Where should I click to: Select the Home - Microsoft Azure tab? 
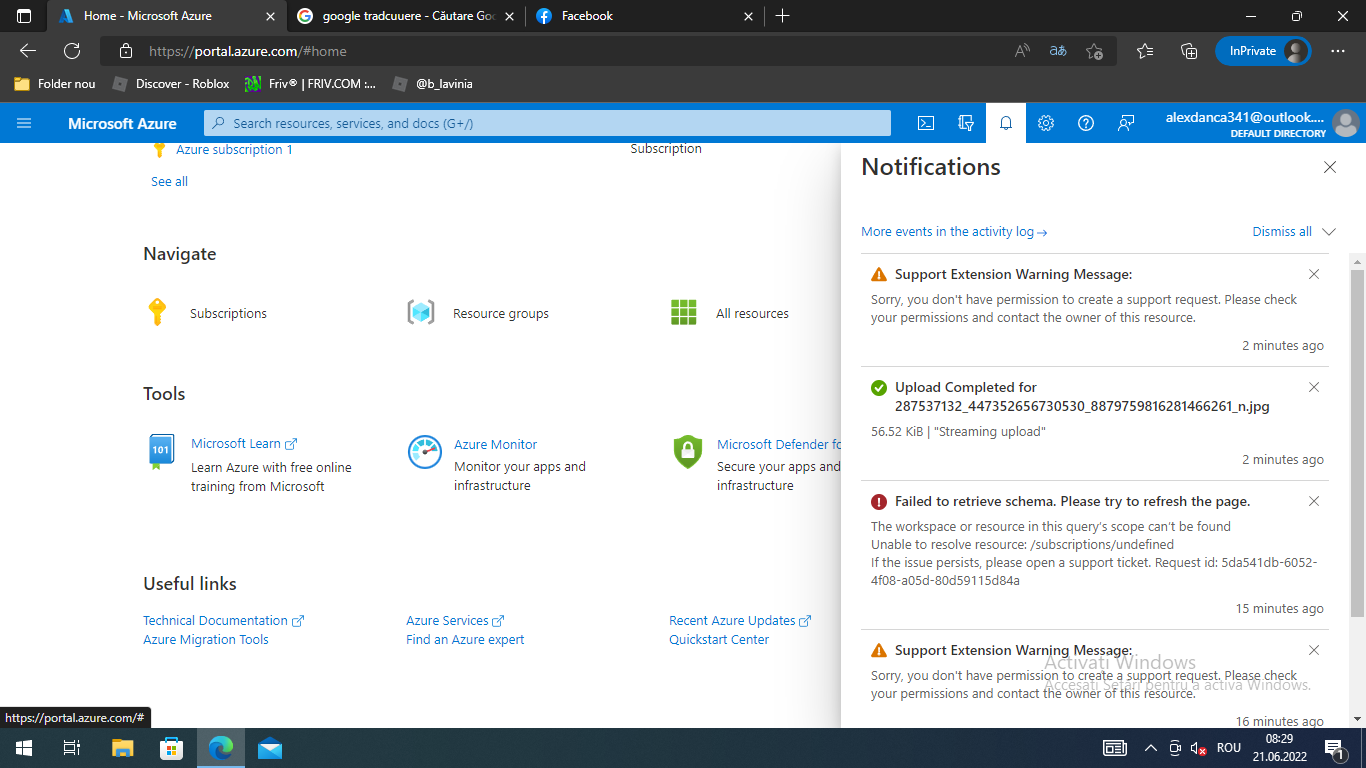coord(167,16)
